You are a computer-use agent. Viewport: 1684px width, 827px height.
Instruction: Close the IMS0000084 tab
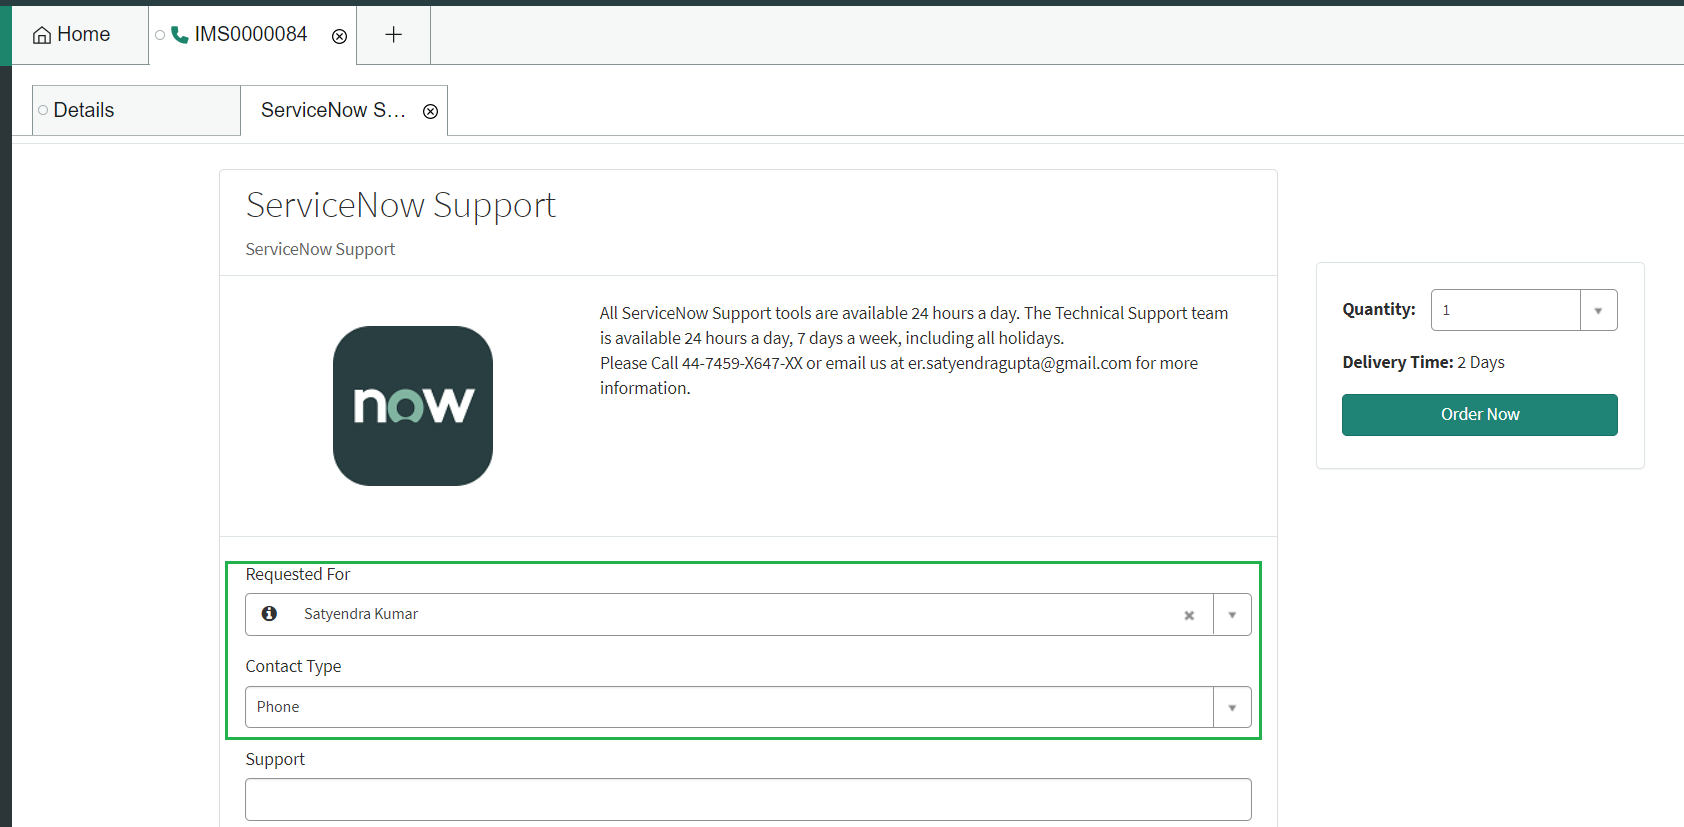point(339,36)
